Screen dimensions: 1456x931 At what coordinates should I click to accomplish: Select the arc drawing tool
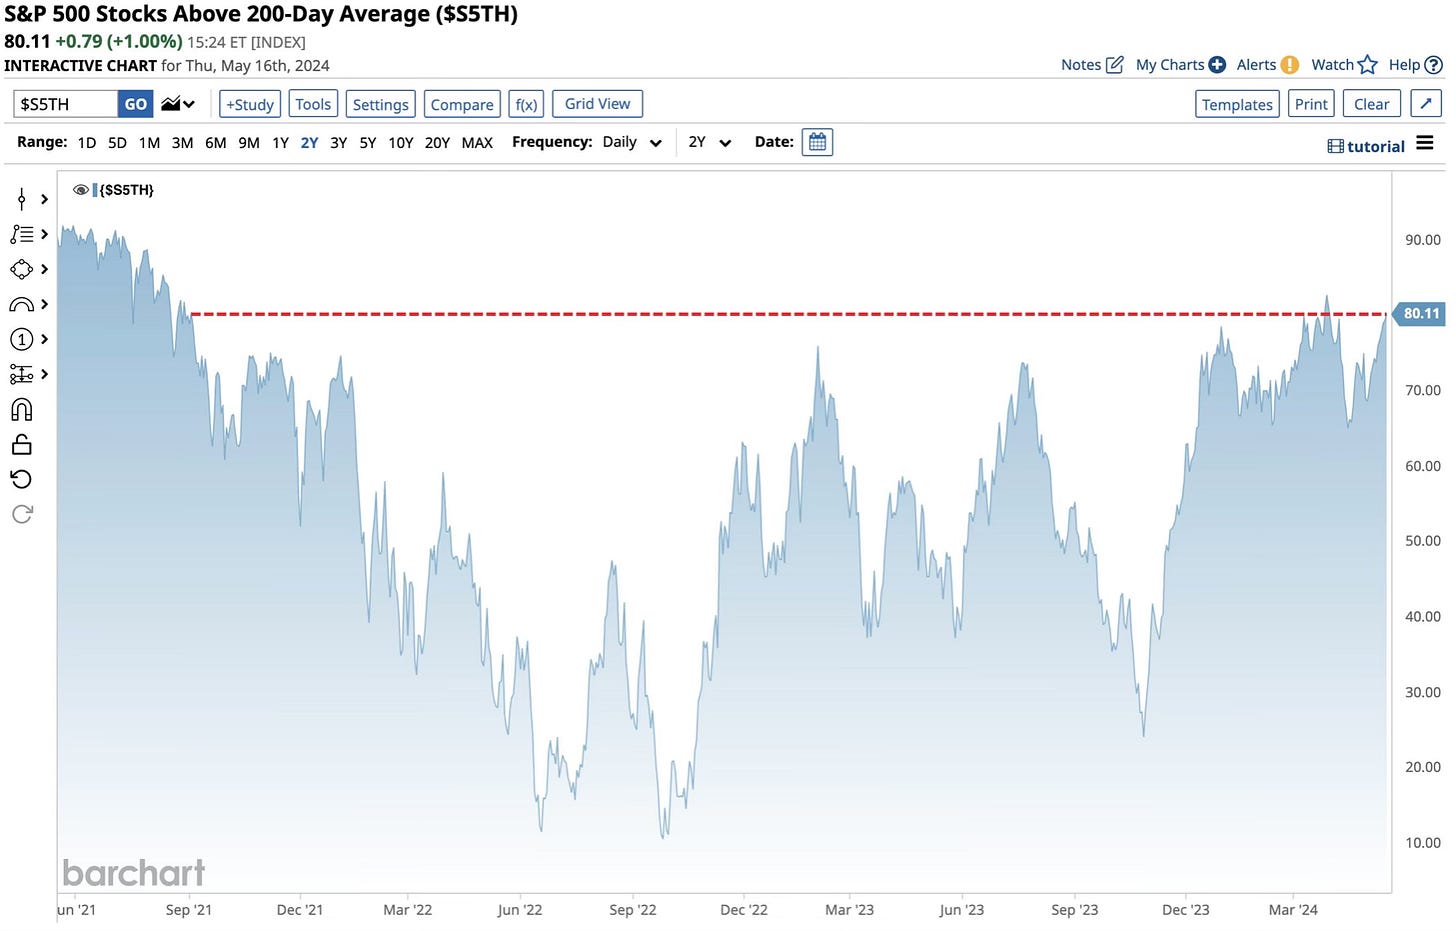tap(22, 304)
